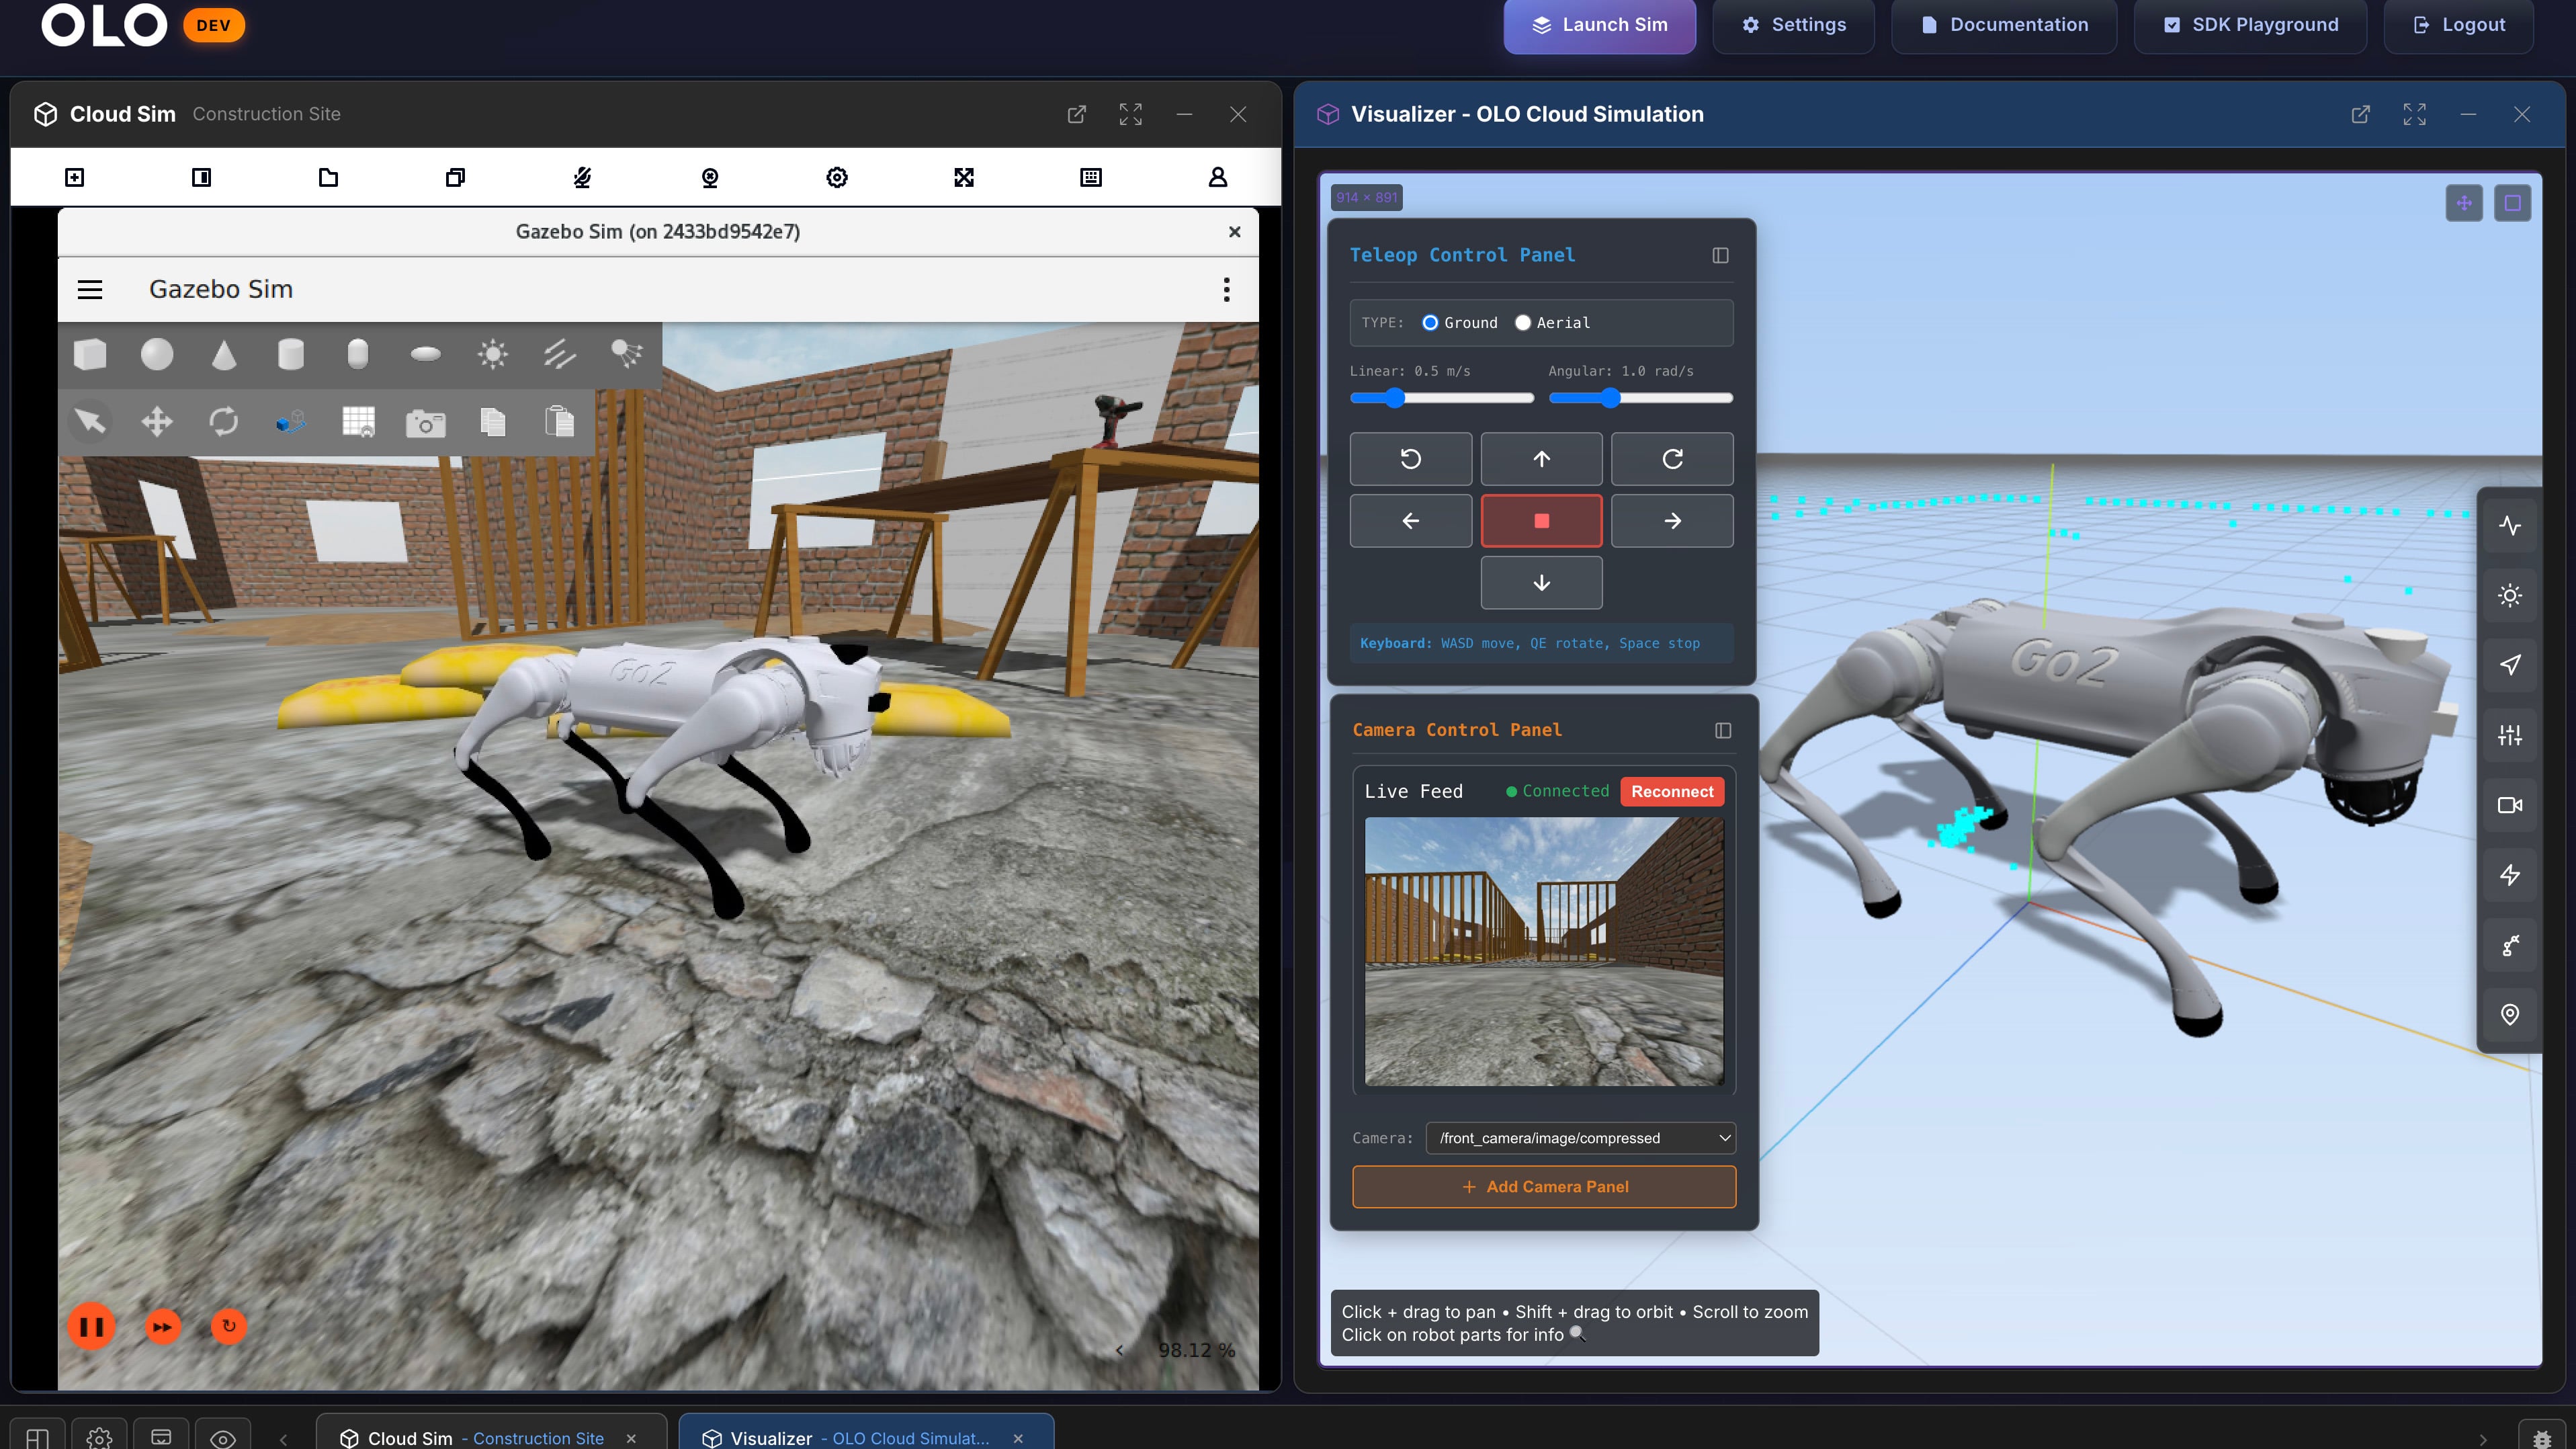Pop out the Cloud Sim window
Image resolution: width=2576 pixels, height=1449 pixels.
(1076, 114)
